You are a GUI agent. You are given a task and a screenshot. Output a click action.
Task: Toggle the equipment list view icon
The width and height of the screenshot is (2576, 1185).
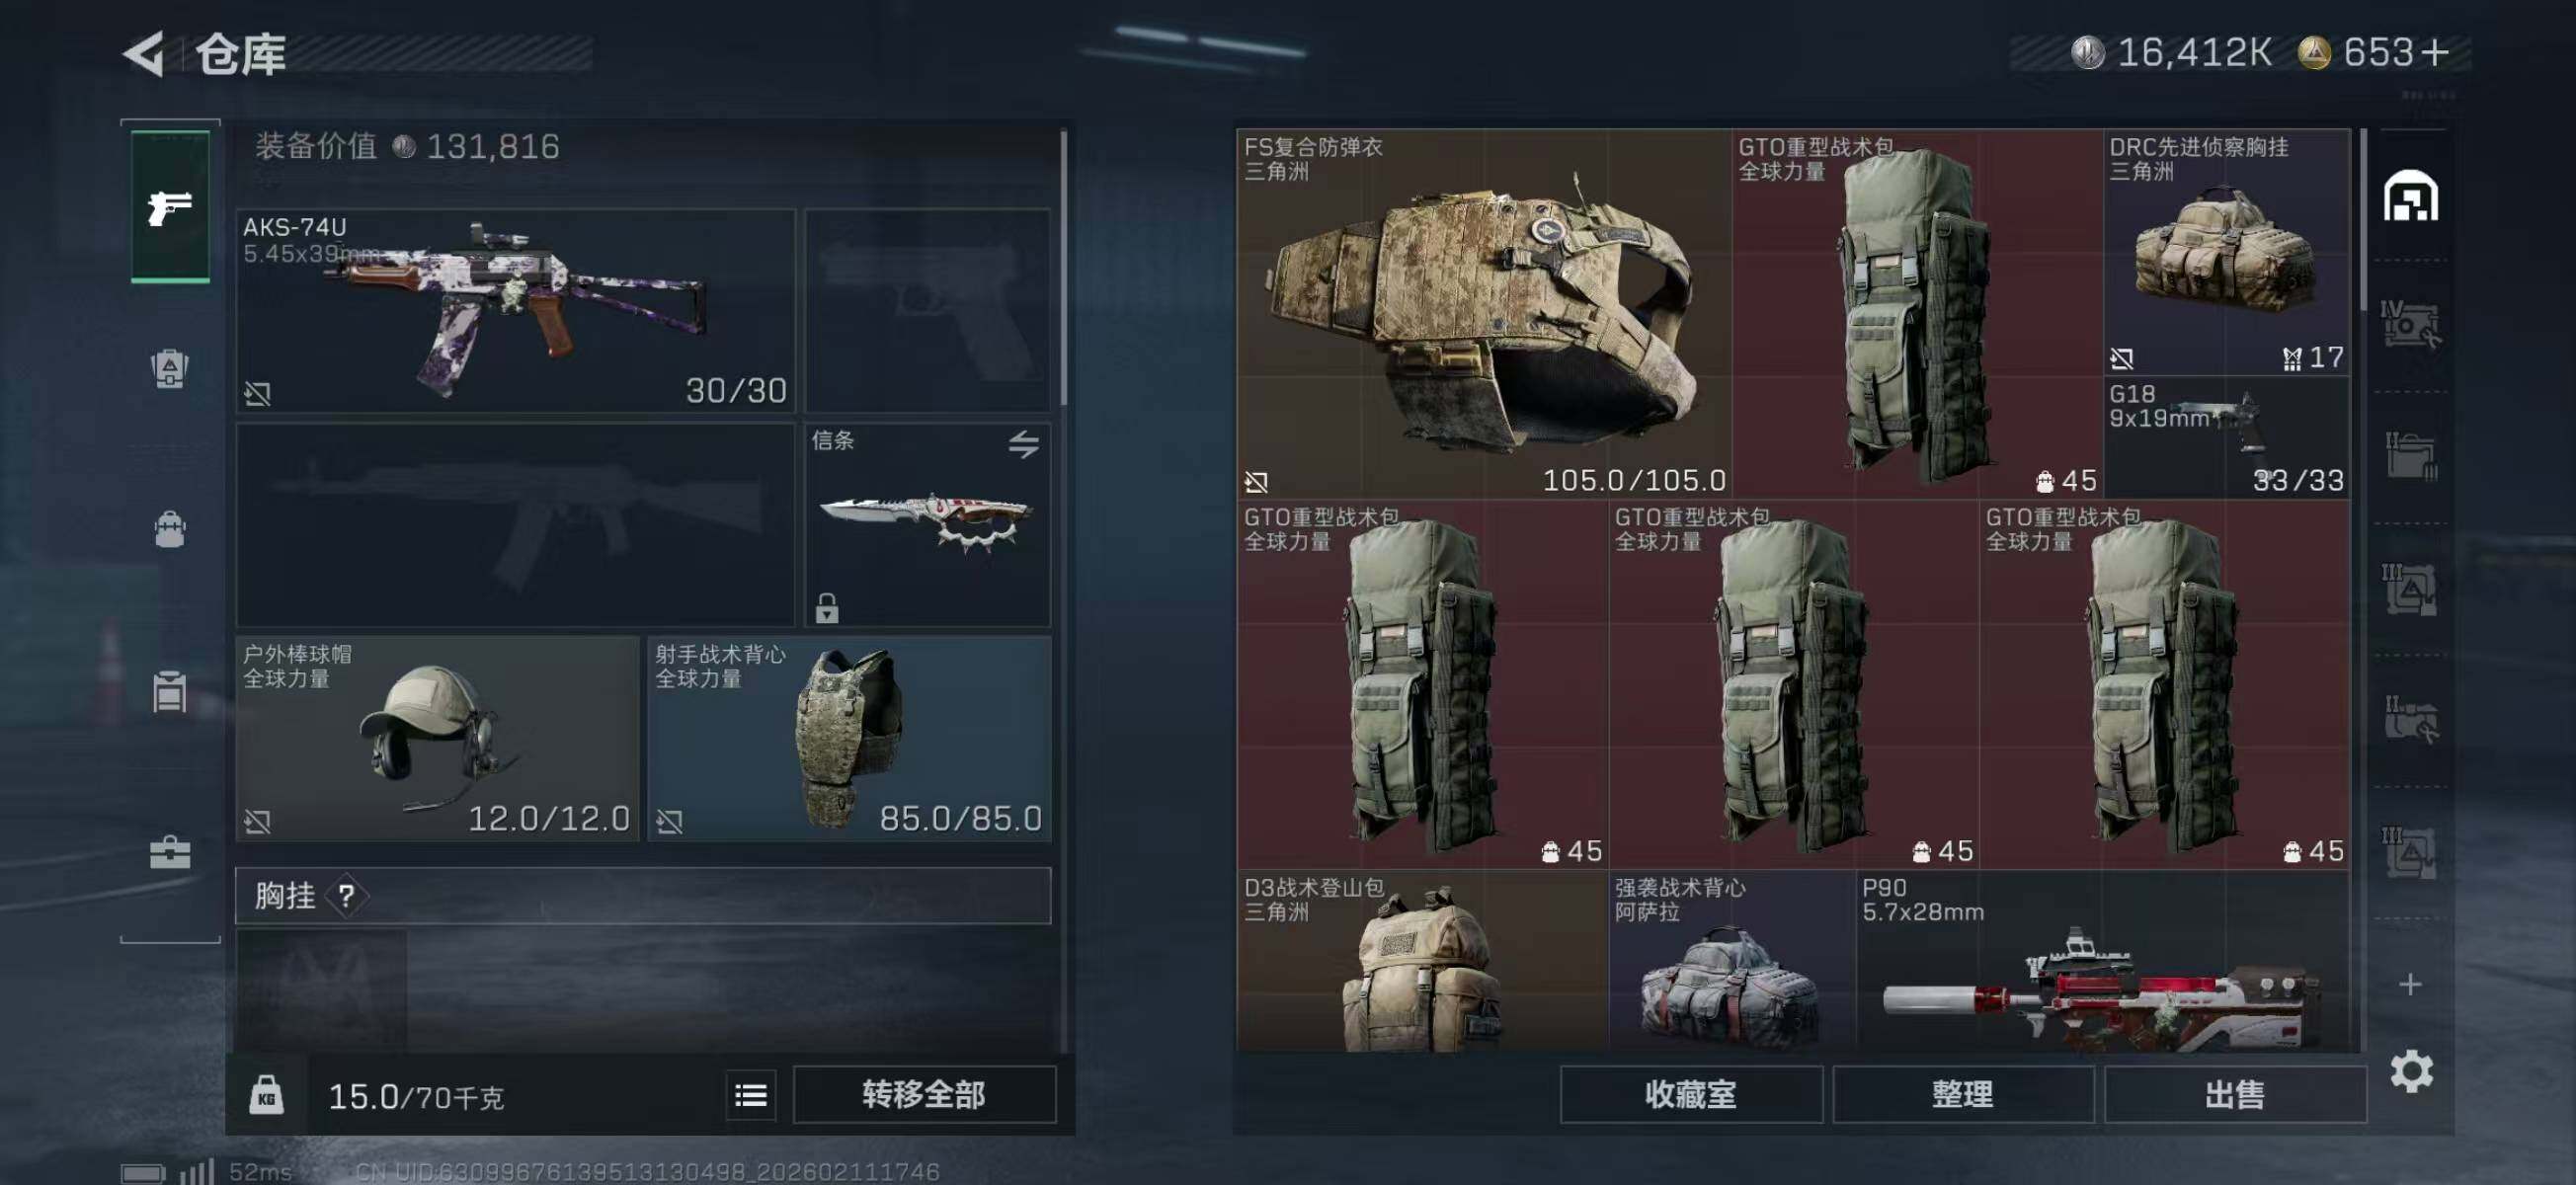tap(750, 1095)
